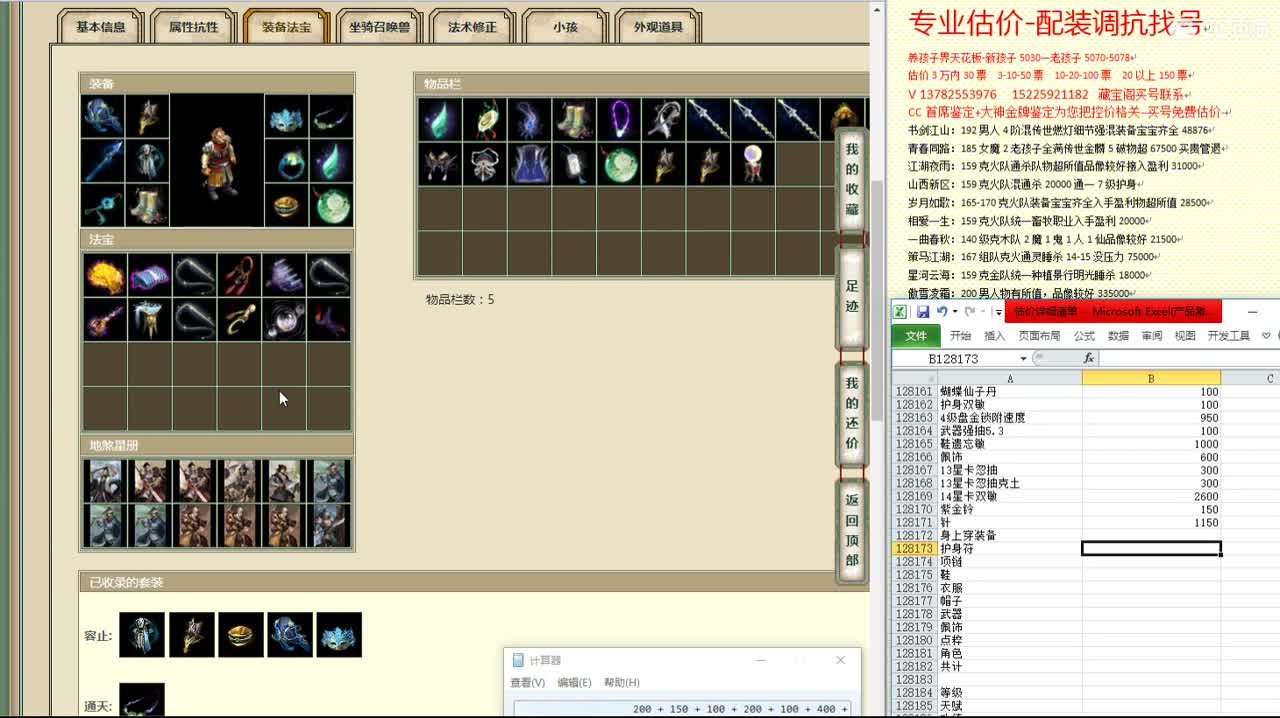Click the lute-shaped treasure in 法宝
1280x718 pixels.
[x=105, y=320]
